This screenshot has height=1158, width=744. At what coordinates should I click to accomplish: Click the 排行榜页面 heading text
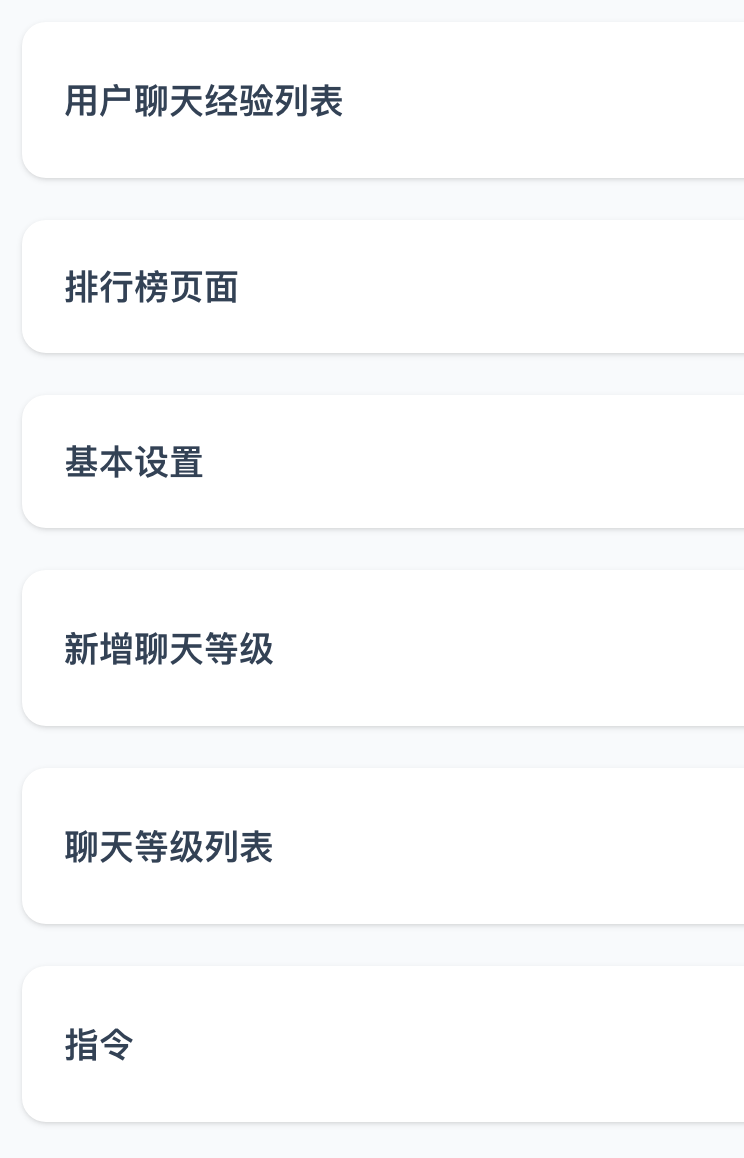pos(151,288)
